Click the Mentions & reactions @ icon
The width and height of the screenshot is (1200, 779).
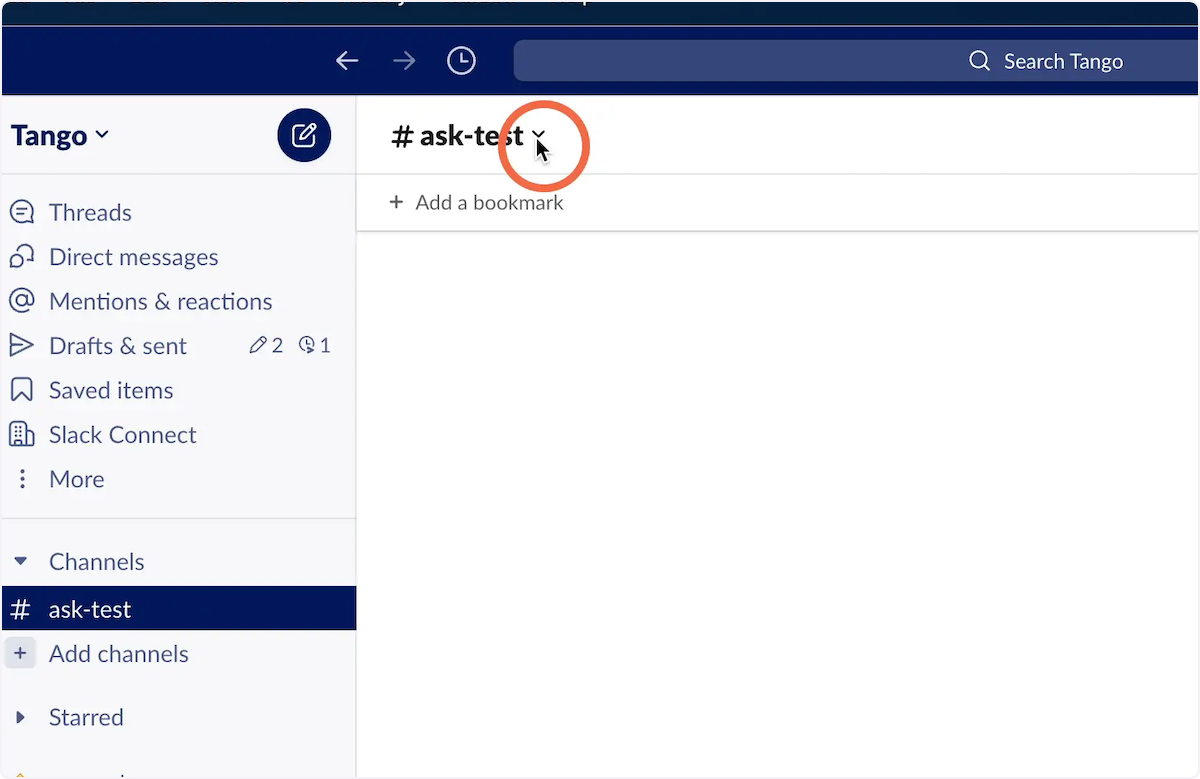click(x=21, y=301)
